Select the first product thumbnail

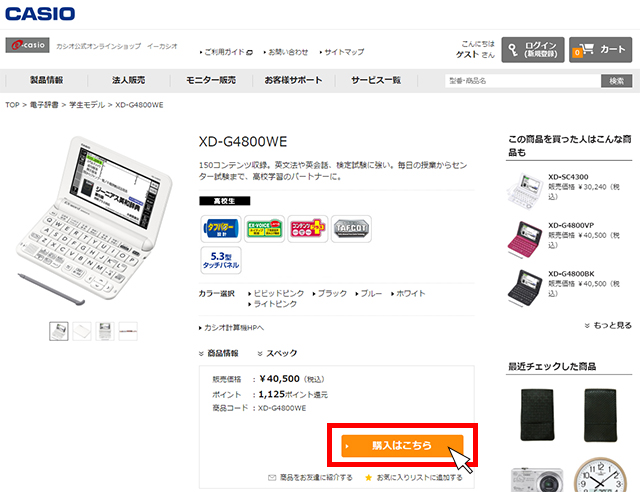pos(59,331)
